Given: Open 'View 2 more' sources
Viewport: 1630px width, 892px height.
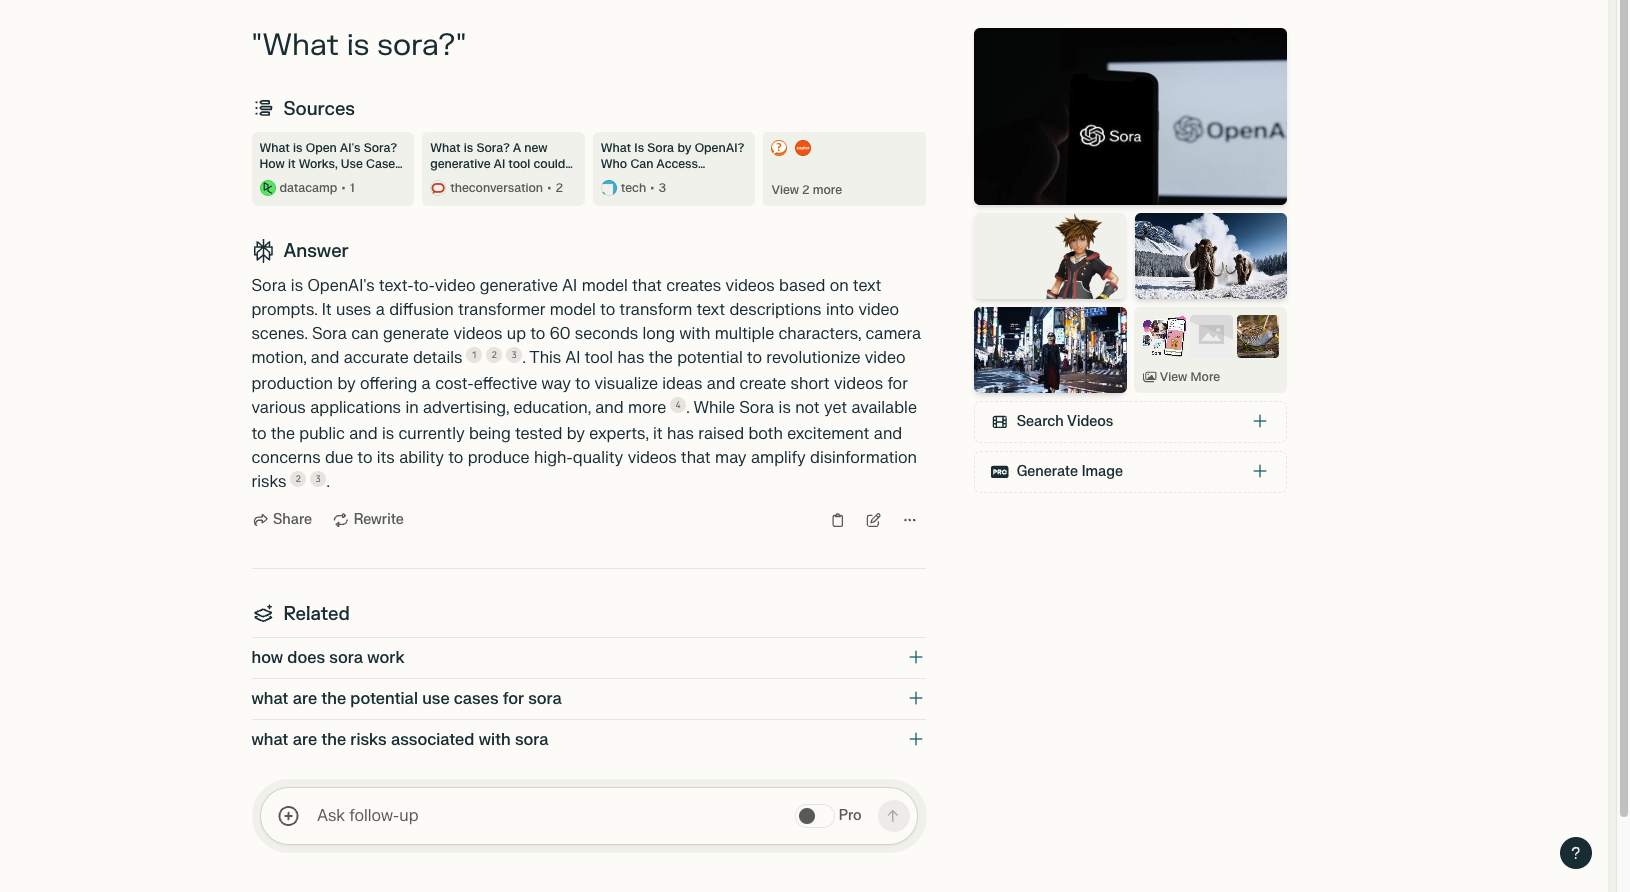Looking at the screenshot, I should tap(844, 169).
